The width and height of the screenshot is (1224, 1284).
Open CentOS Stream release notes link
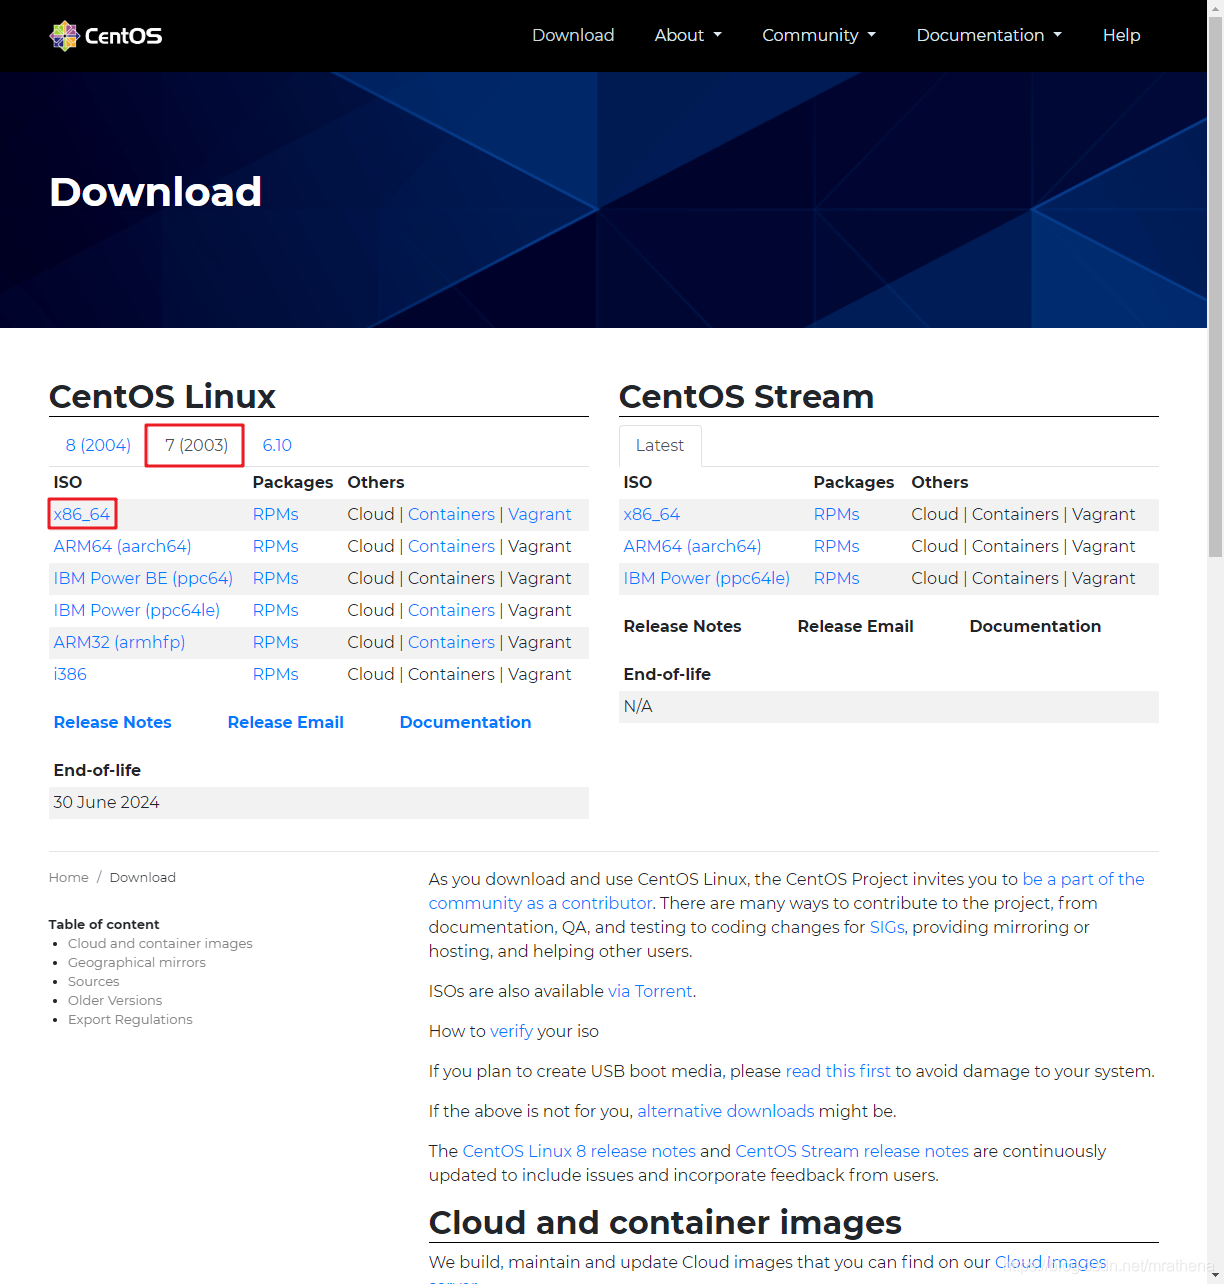tap(852, 1151)
